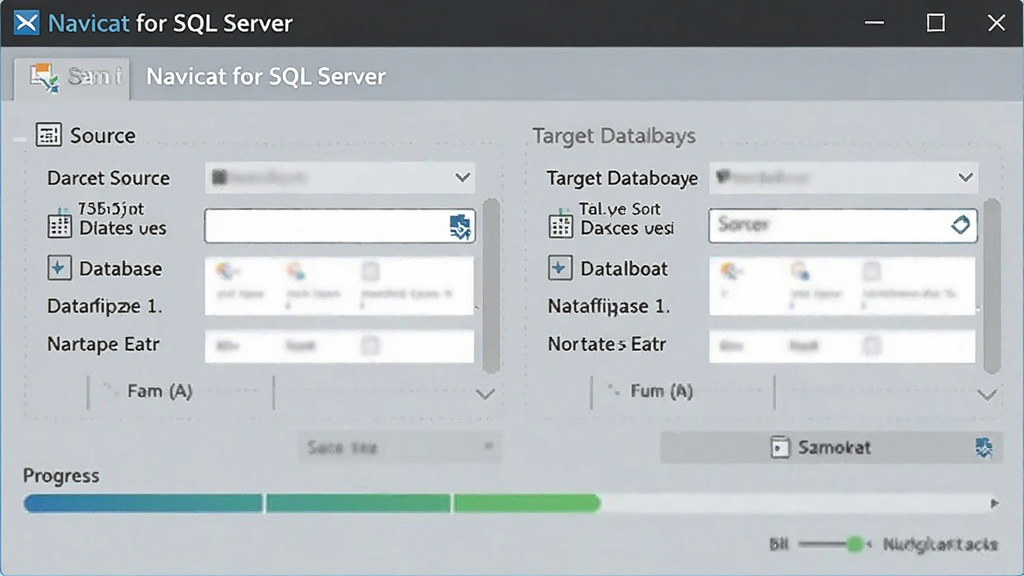Image resolution: width=1024 pixels, height=576 pixels.
Task: Open the Sace tne dropdown button
Action: click(x=400, y=447)
